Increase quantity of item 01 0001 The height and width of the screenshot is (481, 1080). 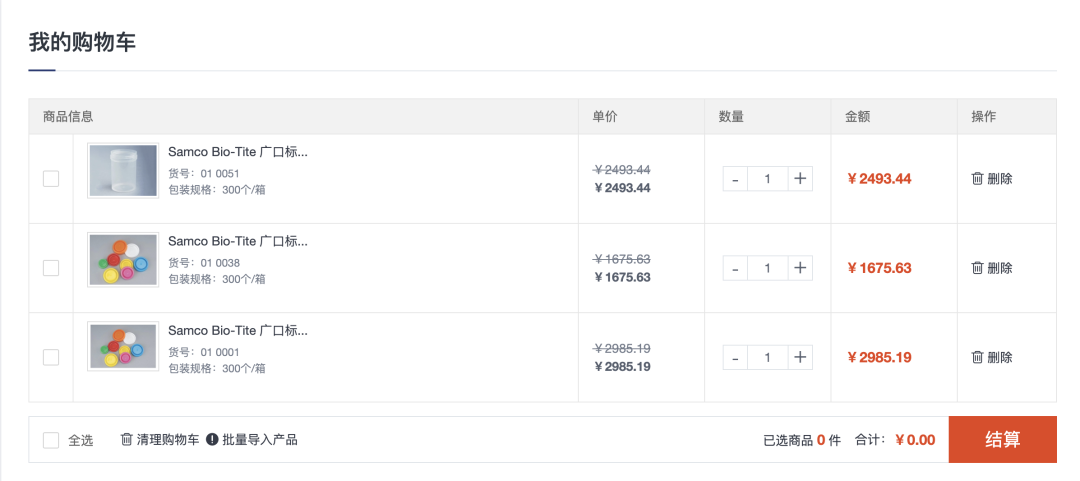pyautogui.click(x=800, y=357)
